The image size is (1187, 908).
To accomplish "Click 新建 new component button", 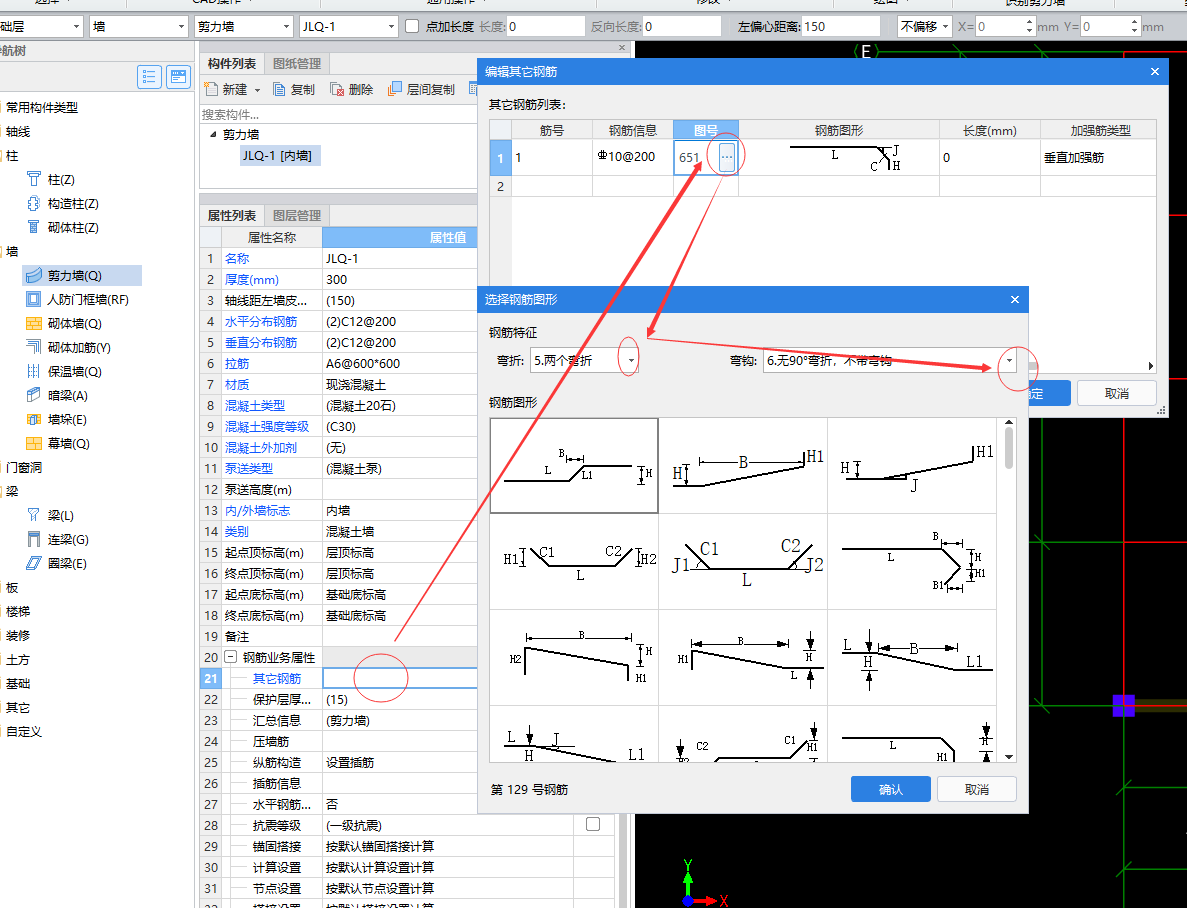I will click(x=227, y=89).
